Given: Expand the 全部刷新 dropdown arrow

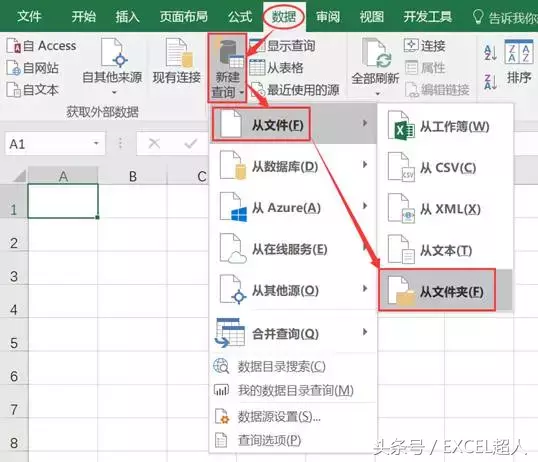Looking at the screenshot, I should (377, 93).
